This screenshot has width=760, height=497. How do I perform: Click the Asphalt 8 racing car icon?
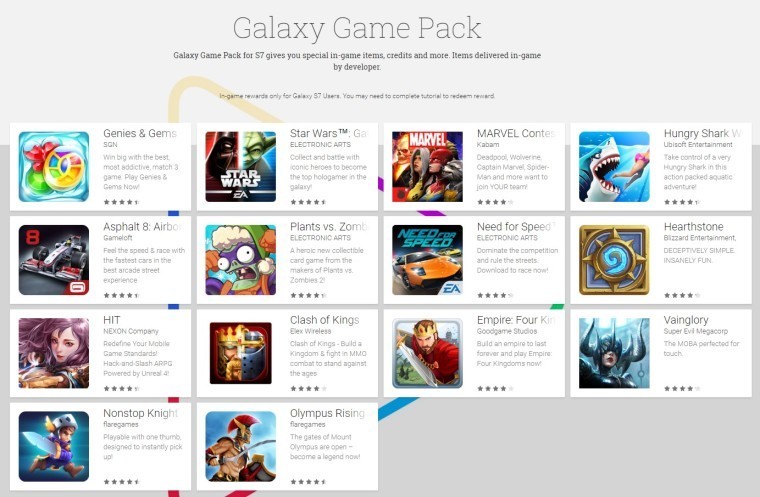54,259
